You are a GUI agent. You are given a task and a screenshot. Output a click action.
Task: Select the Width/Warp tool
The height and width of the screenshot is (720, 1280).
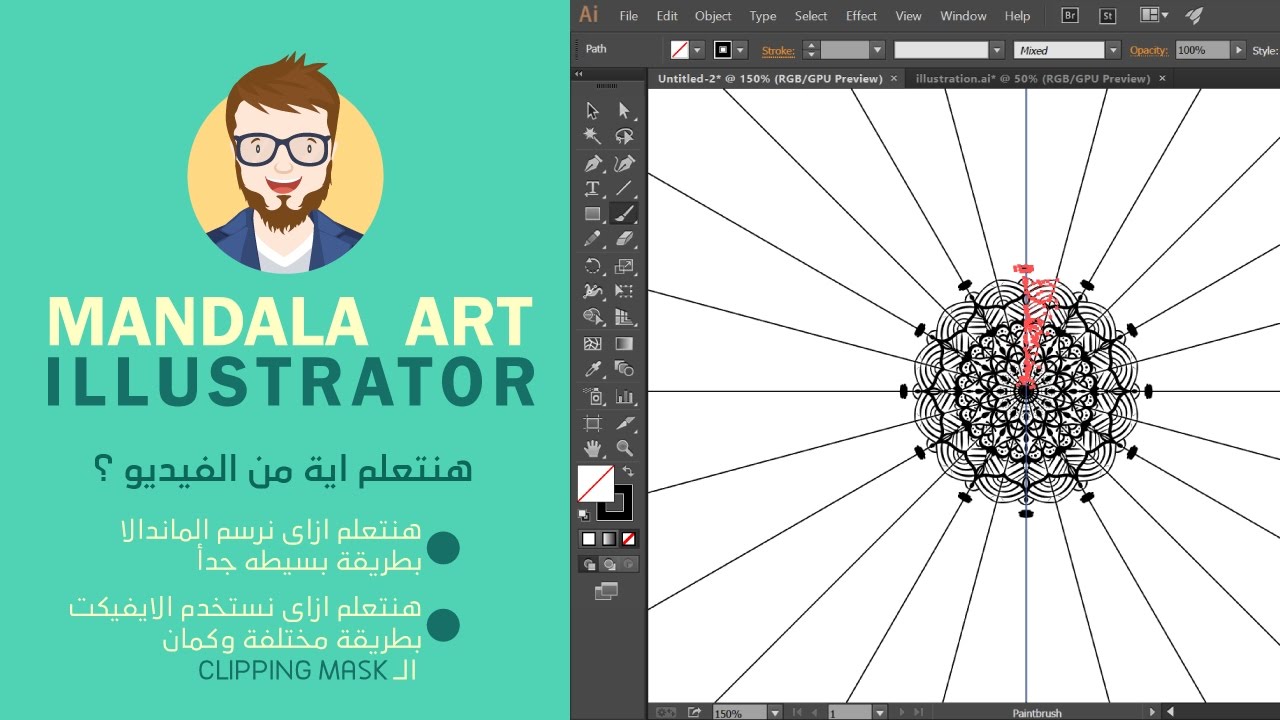point(592,292)
